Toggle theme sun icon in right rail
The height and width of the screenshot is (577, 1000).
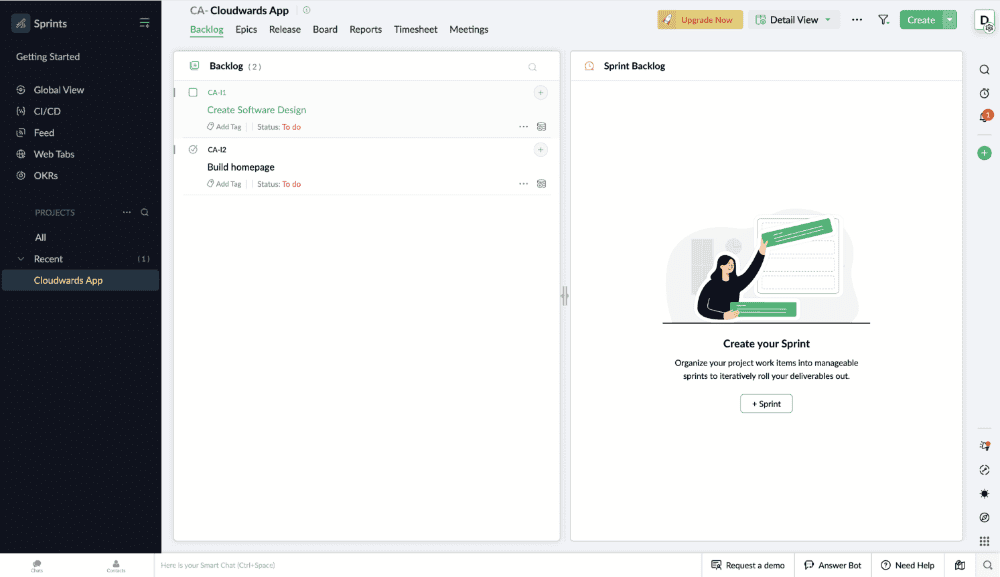(985, 493)
